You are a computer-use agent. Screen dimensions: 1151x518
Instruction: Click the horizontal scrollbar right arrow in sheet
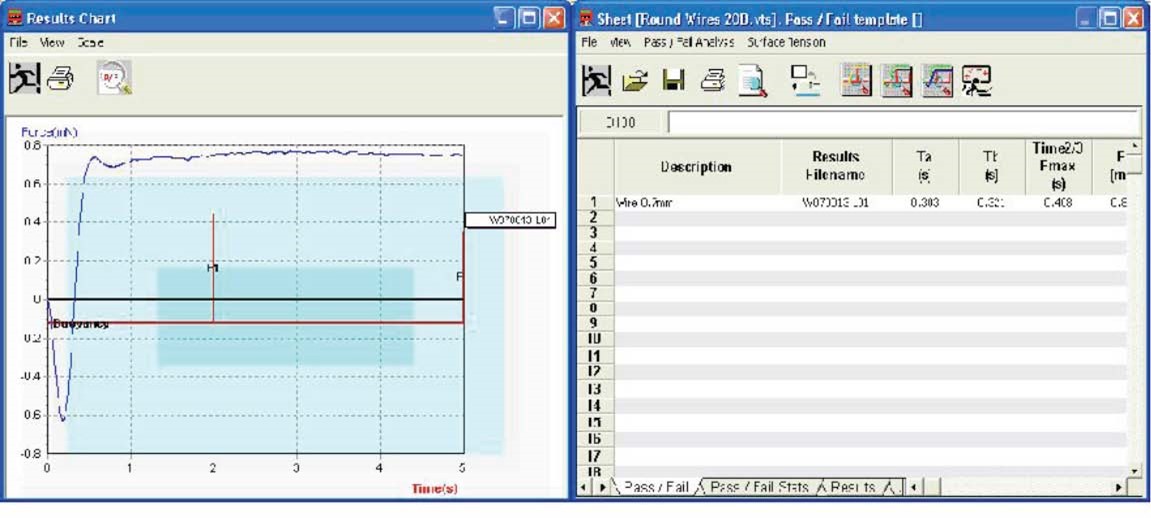1119,487
